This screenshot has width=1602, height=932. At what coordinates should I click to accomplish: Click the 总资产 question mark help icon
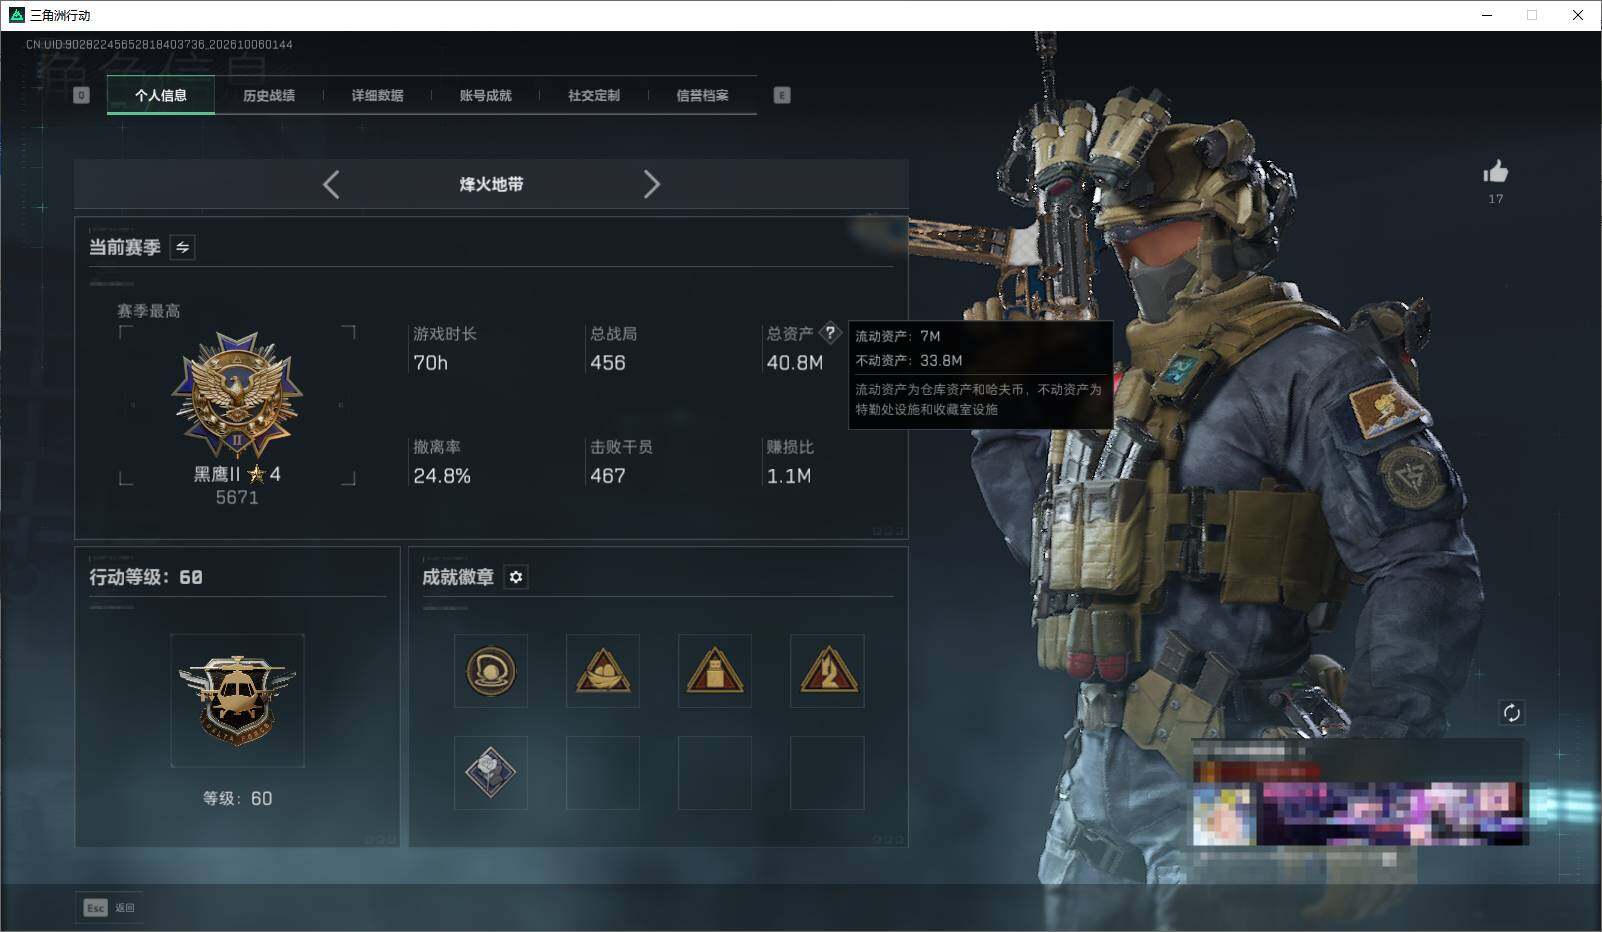[830, 333]
